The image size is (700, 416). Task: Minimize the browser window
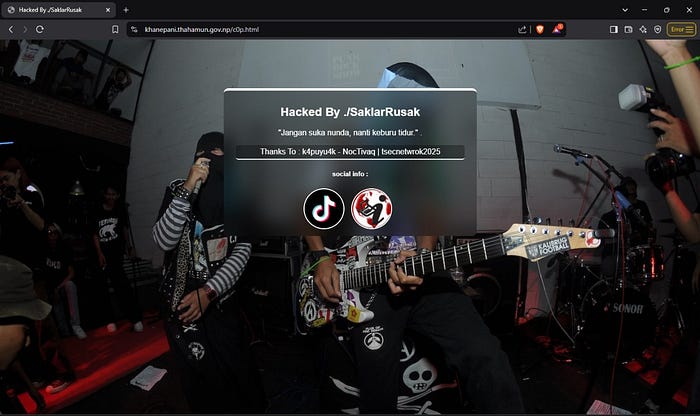645,10
